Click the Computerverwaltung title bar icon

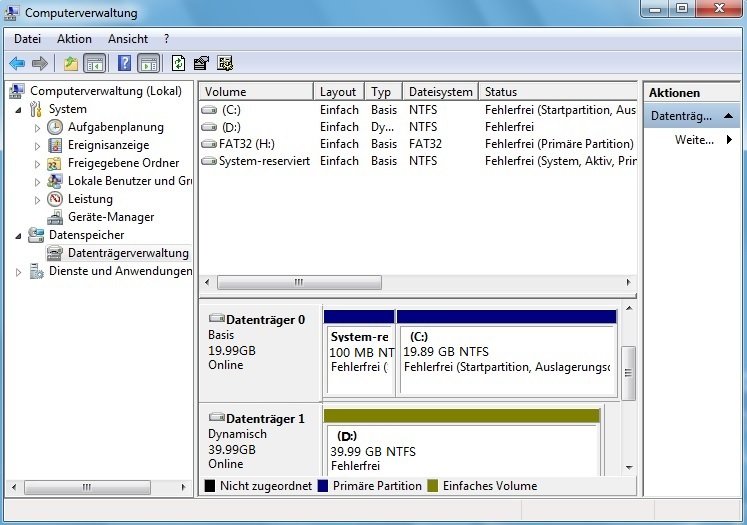coord(11,12)
